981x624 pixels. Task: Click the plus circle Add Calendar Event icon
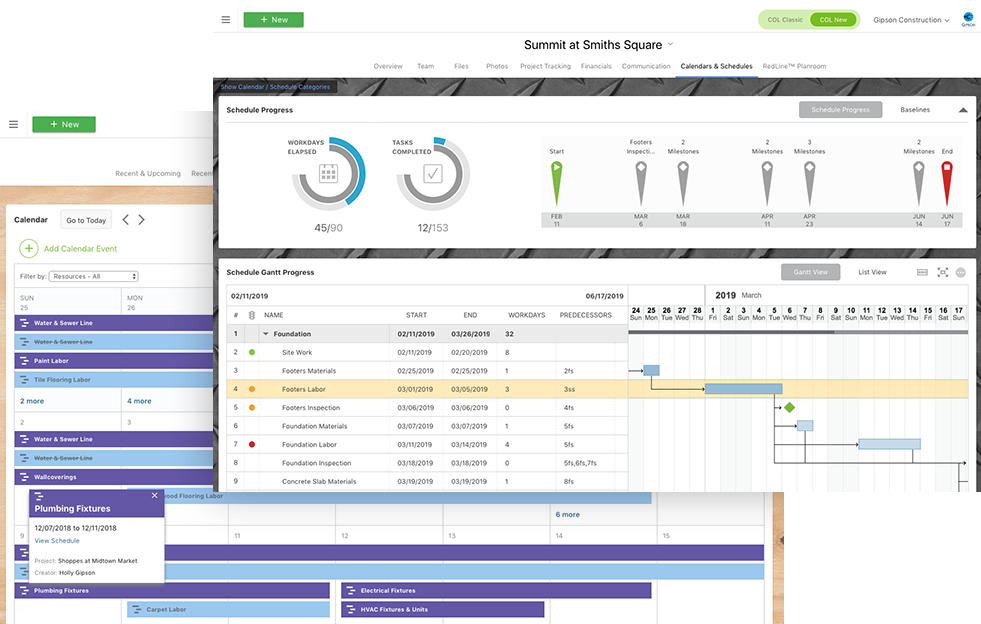click(x=29, y=248)
